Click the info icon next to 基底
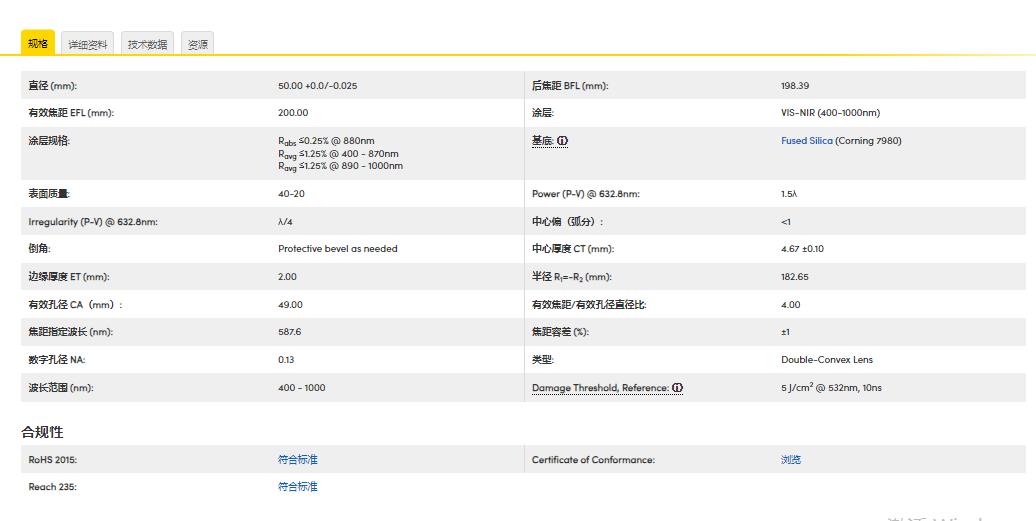This screenshot has width=1036, height=521. pyautogui.click(x=562, y=141)
